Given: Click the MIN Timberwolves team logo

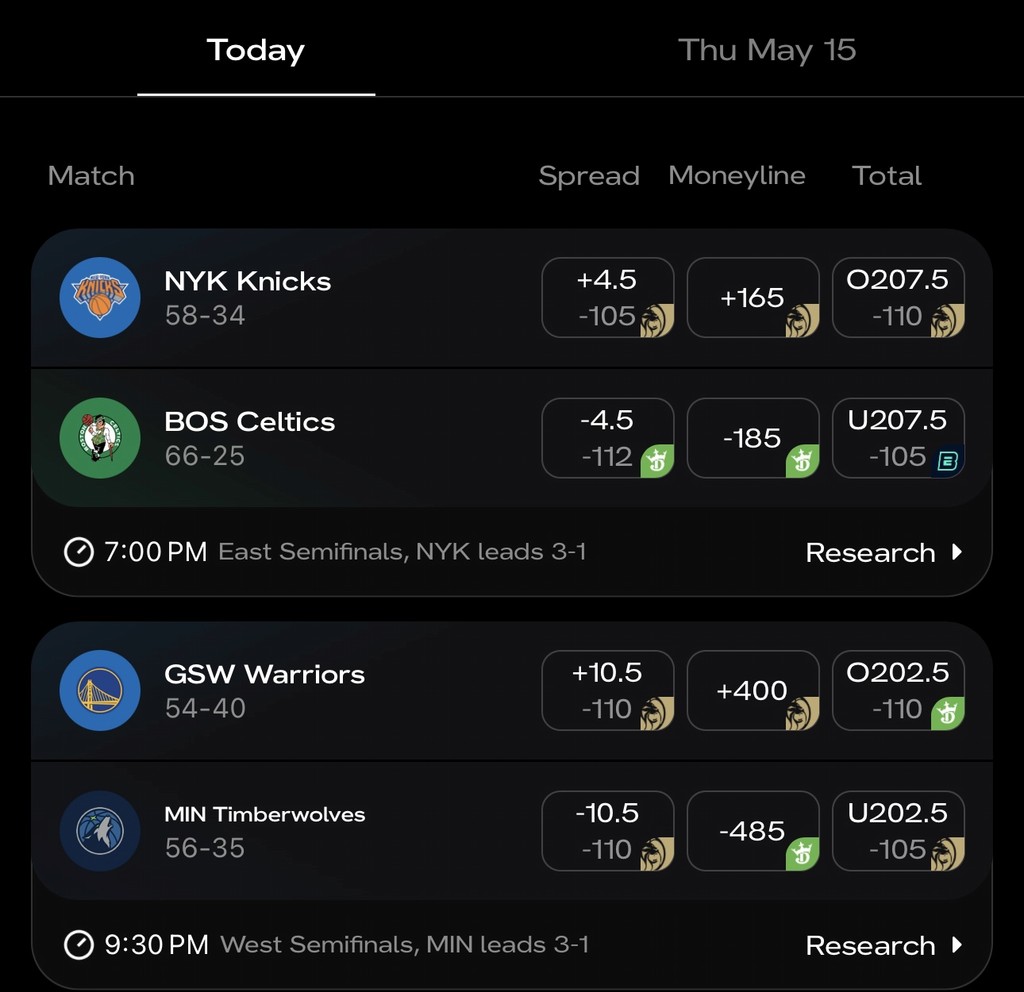Looking at the screenshot, I should 100,830.
